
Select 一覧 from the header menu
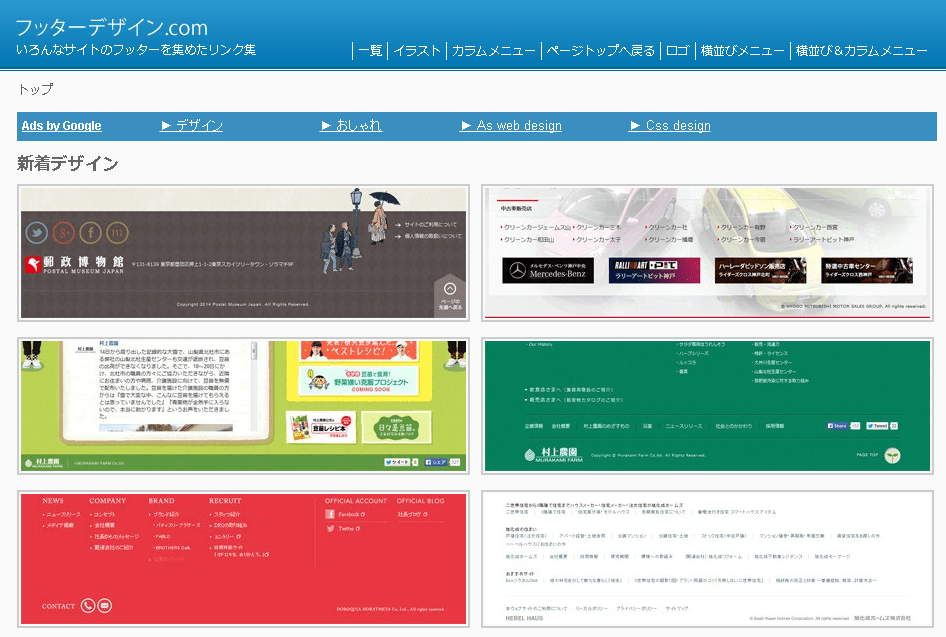pos(370,48)
